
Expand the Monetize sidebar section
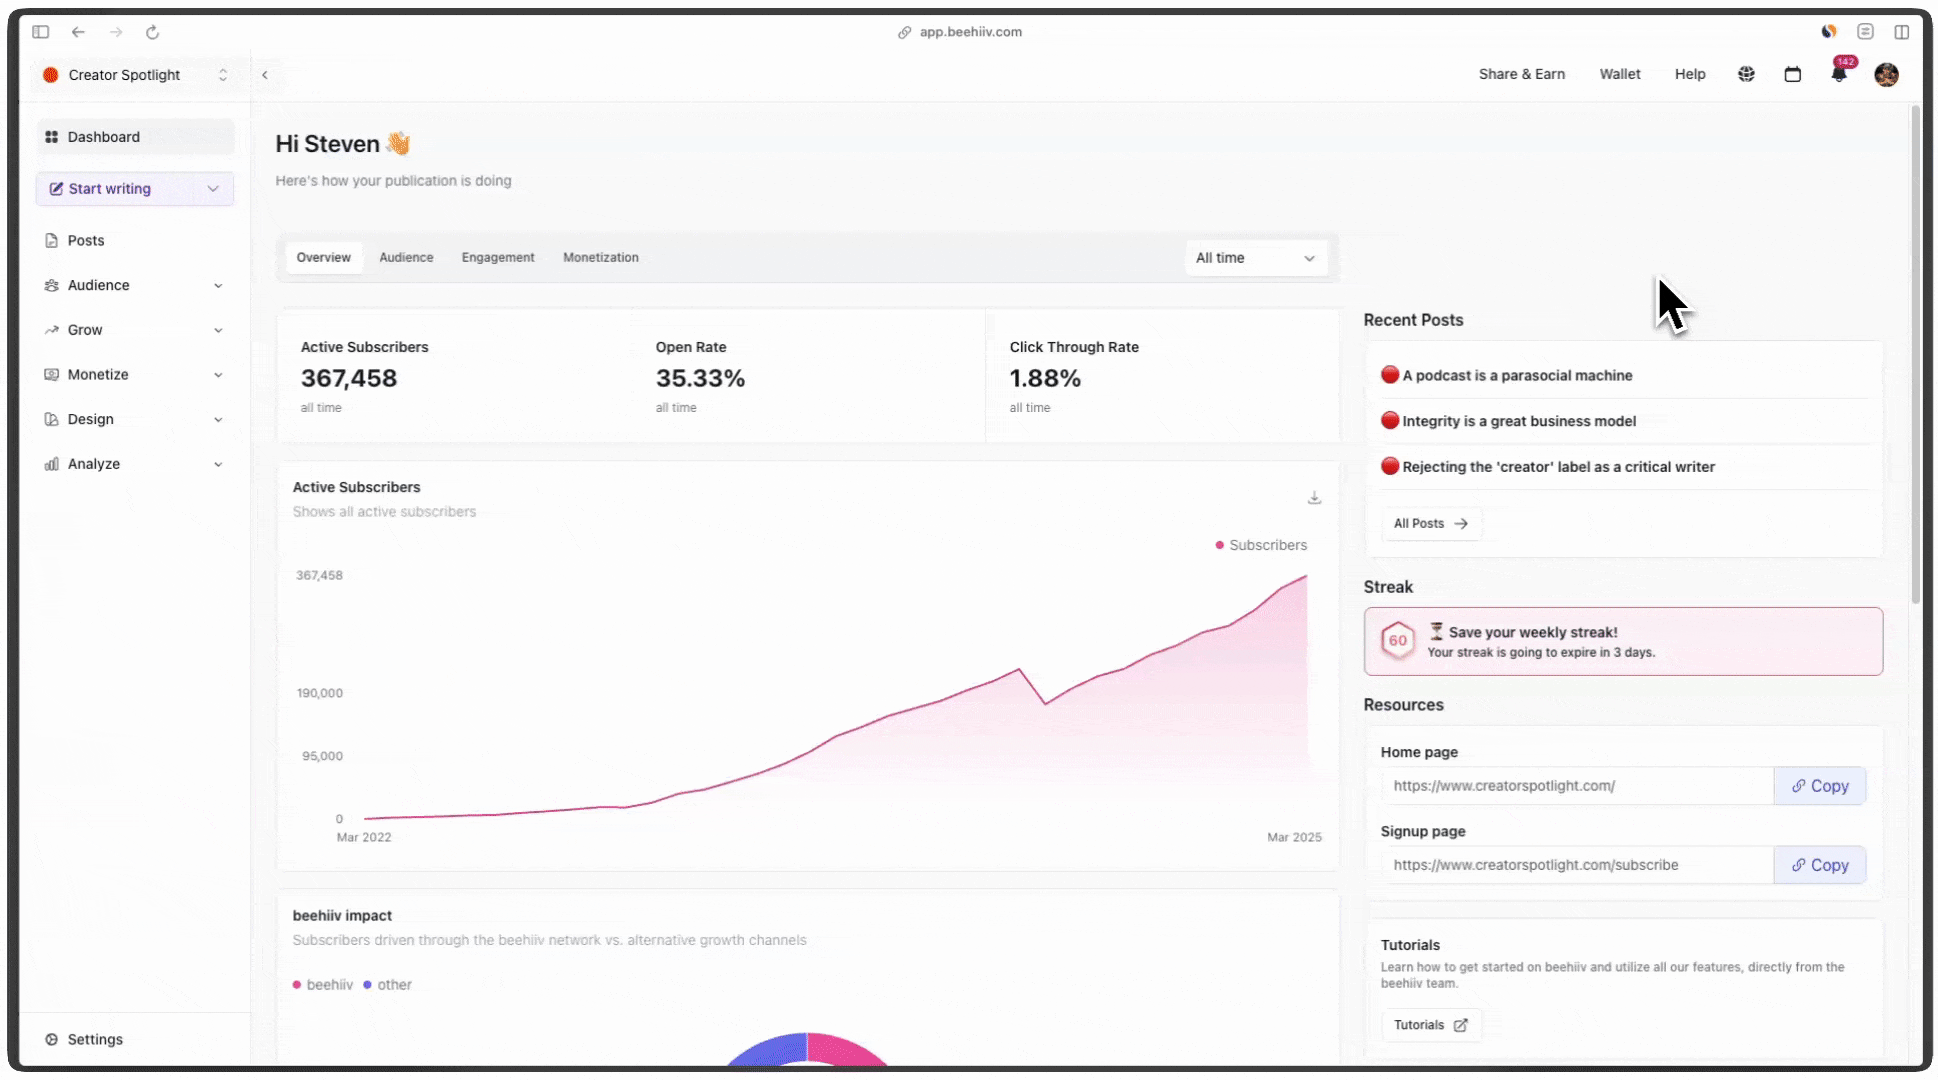click(134, 375)
